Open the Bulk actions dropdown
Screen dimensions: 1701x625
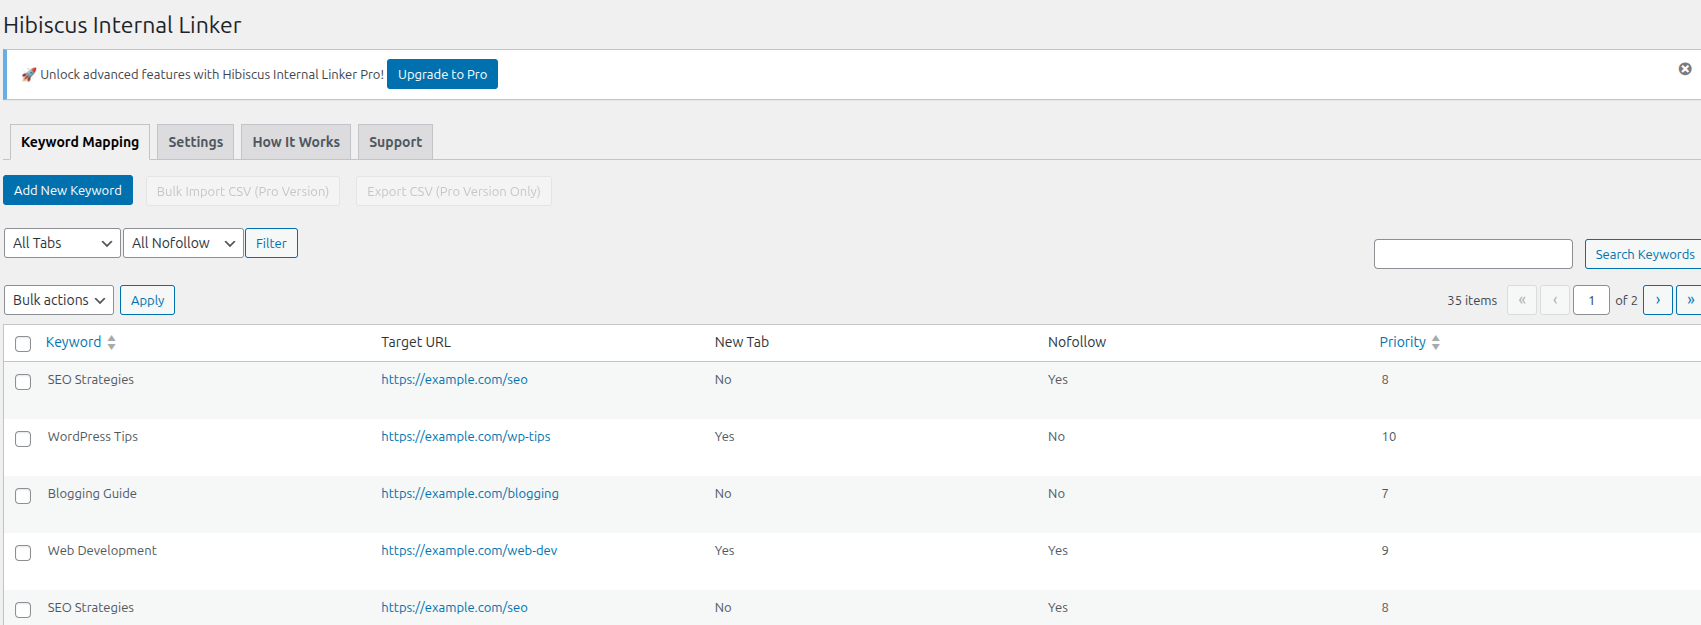coord(59,300)
